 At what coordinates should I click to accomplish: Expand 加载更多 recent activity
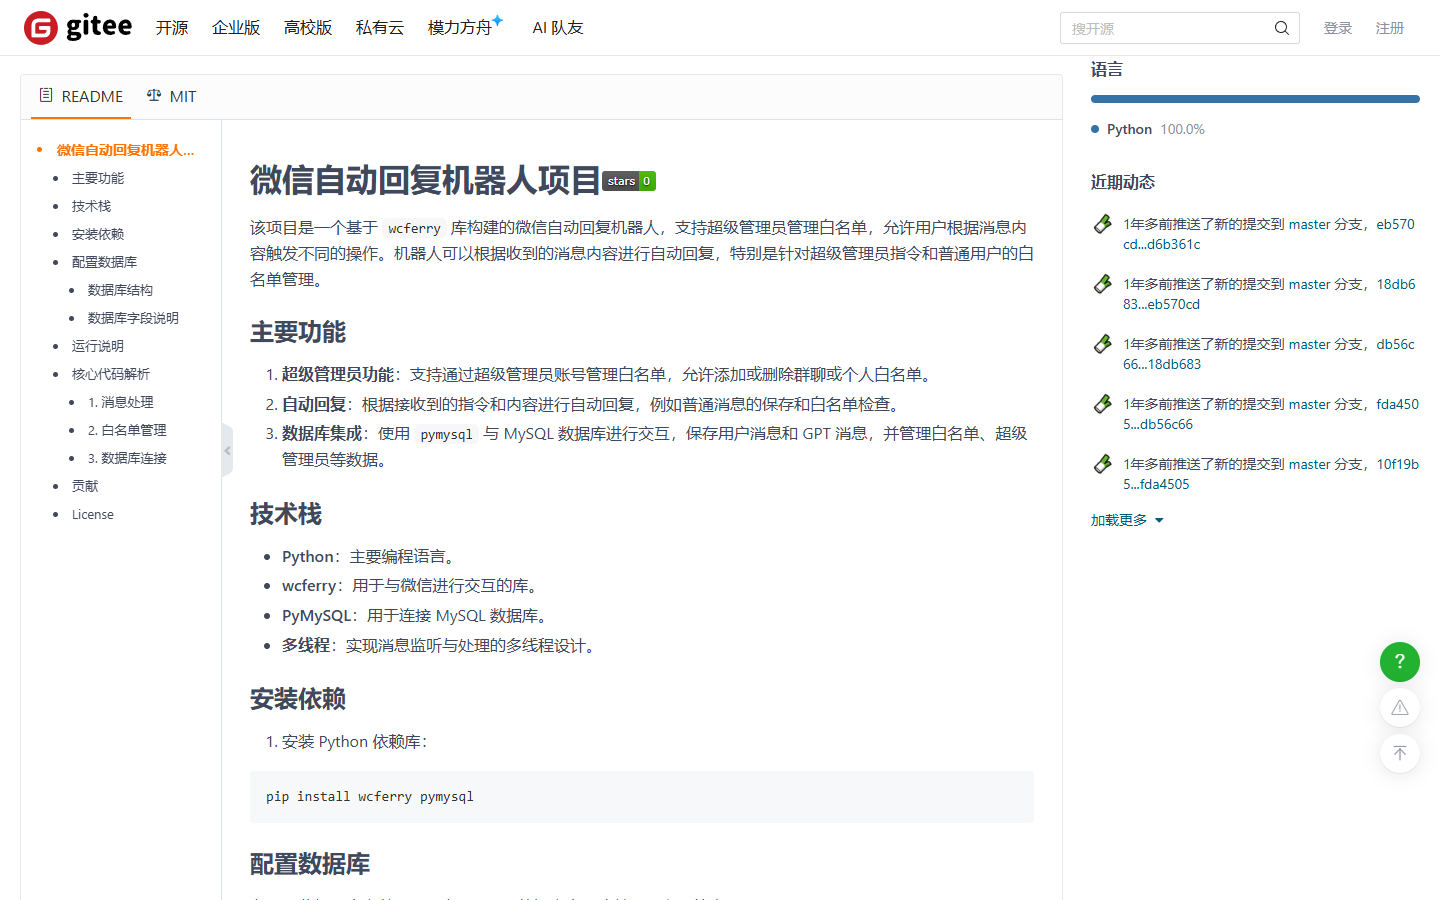coord(1127,520)
